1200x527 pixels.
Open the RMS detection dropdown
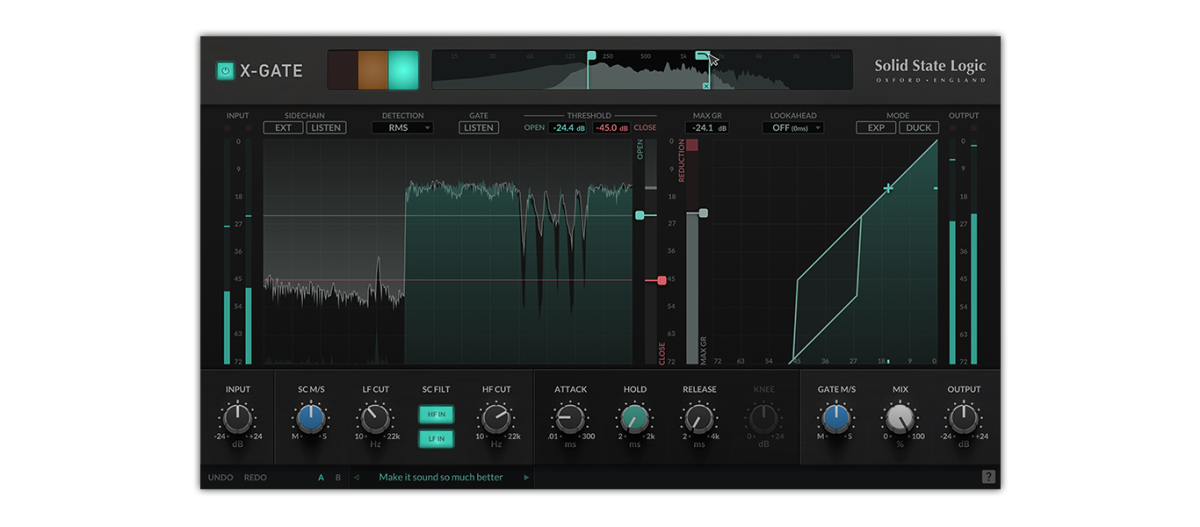403,128
